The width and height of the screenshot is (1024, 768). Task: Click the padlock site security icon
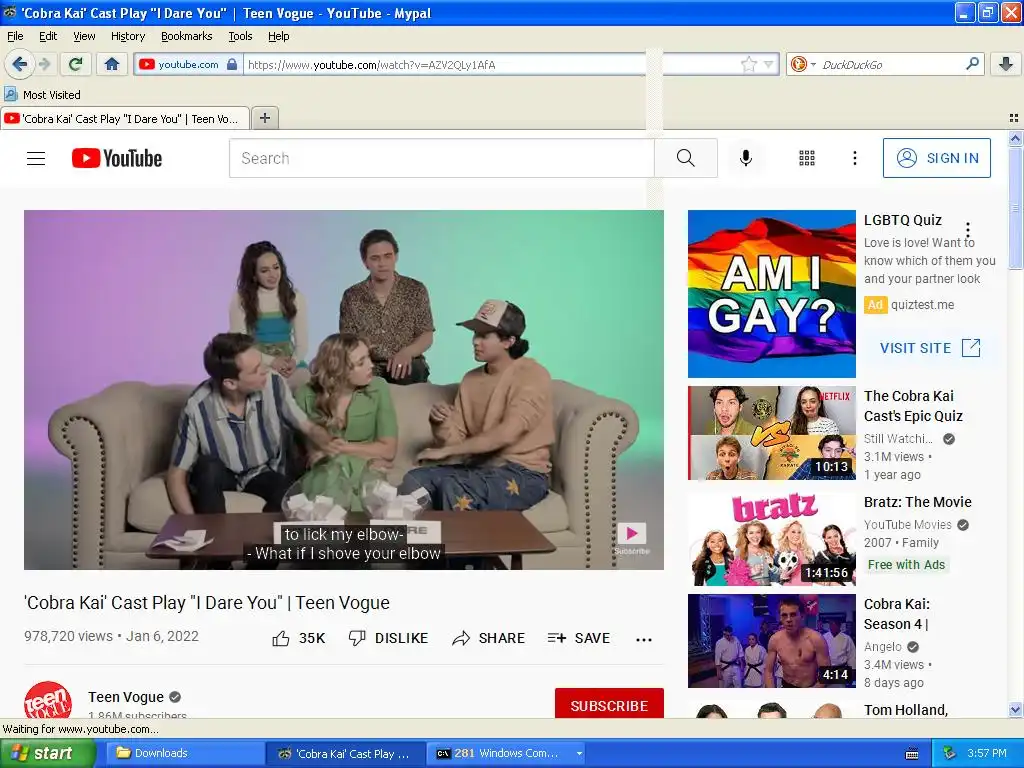click(232, 64)
